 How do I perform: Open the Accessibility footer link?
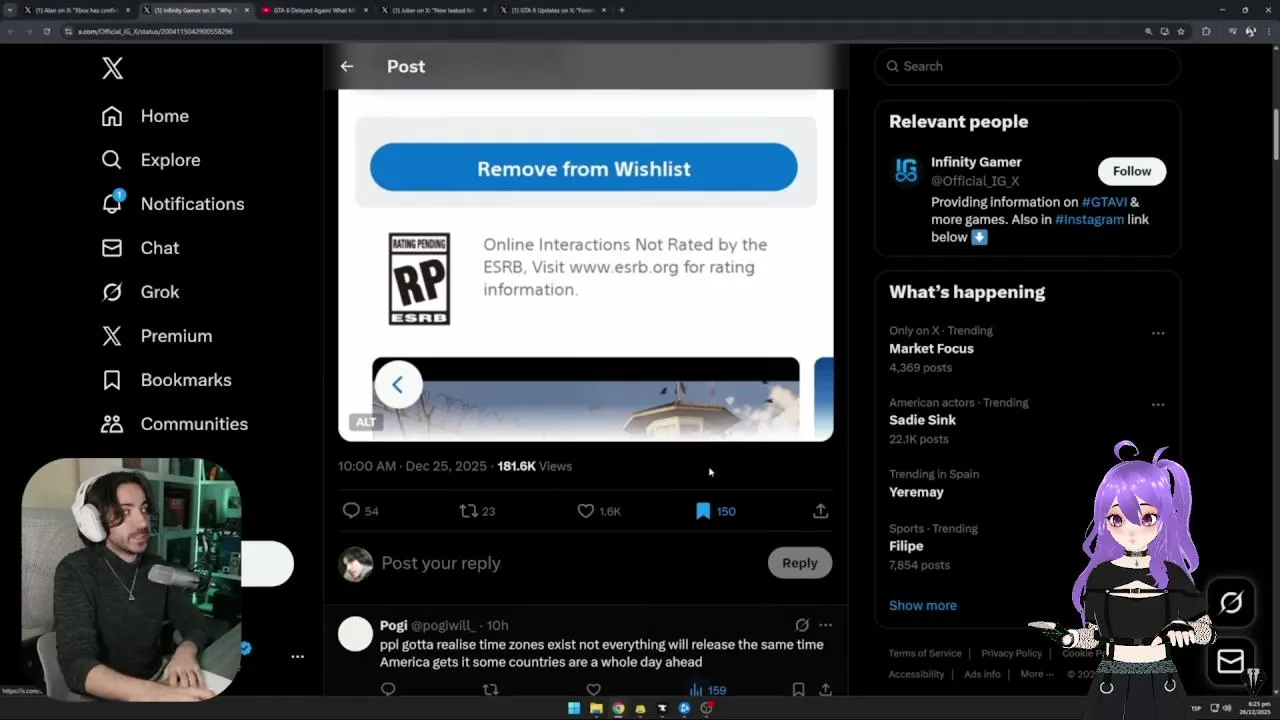point(916,674)
